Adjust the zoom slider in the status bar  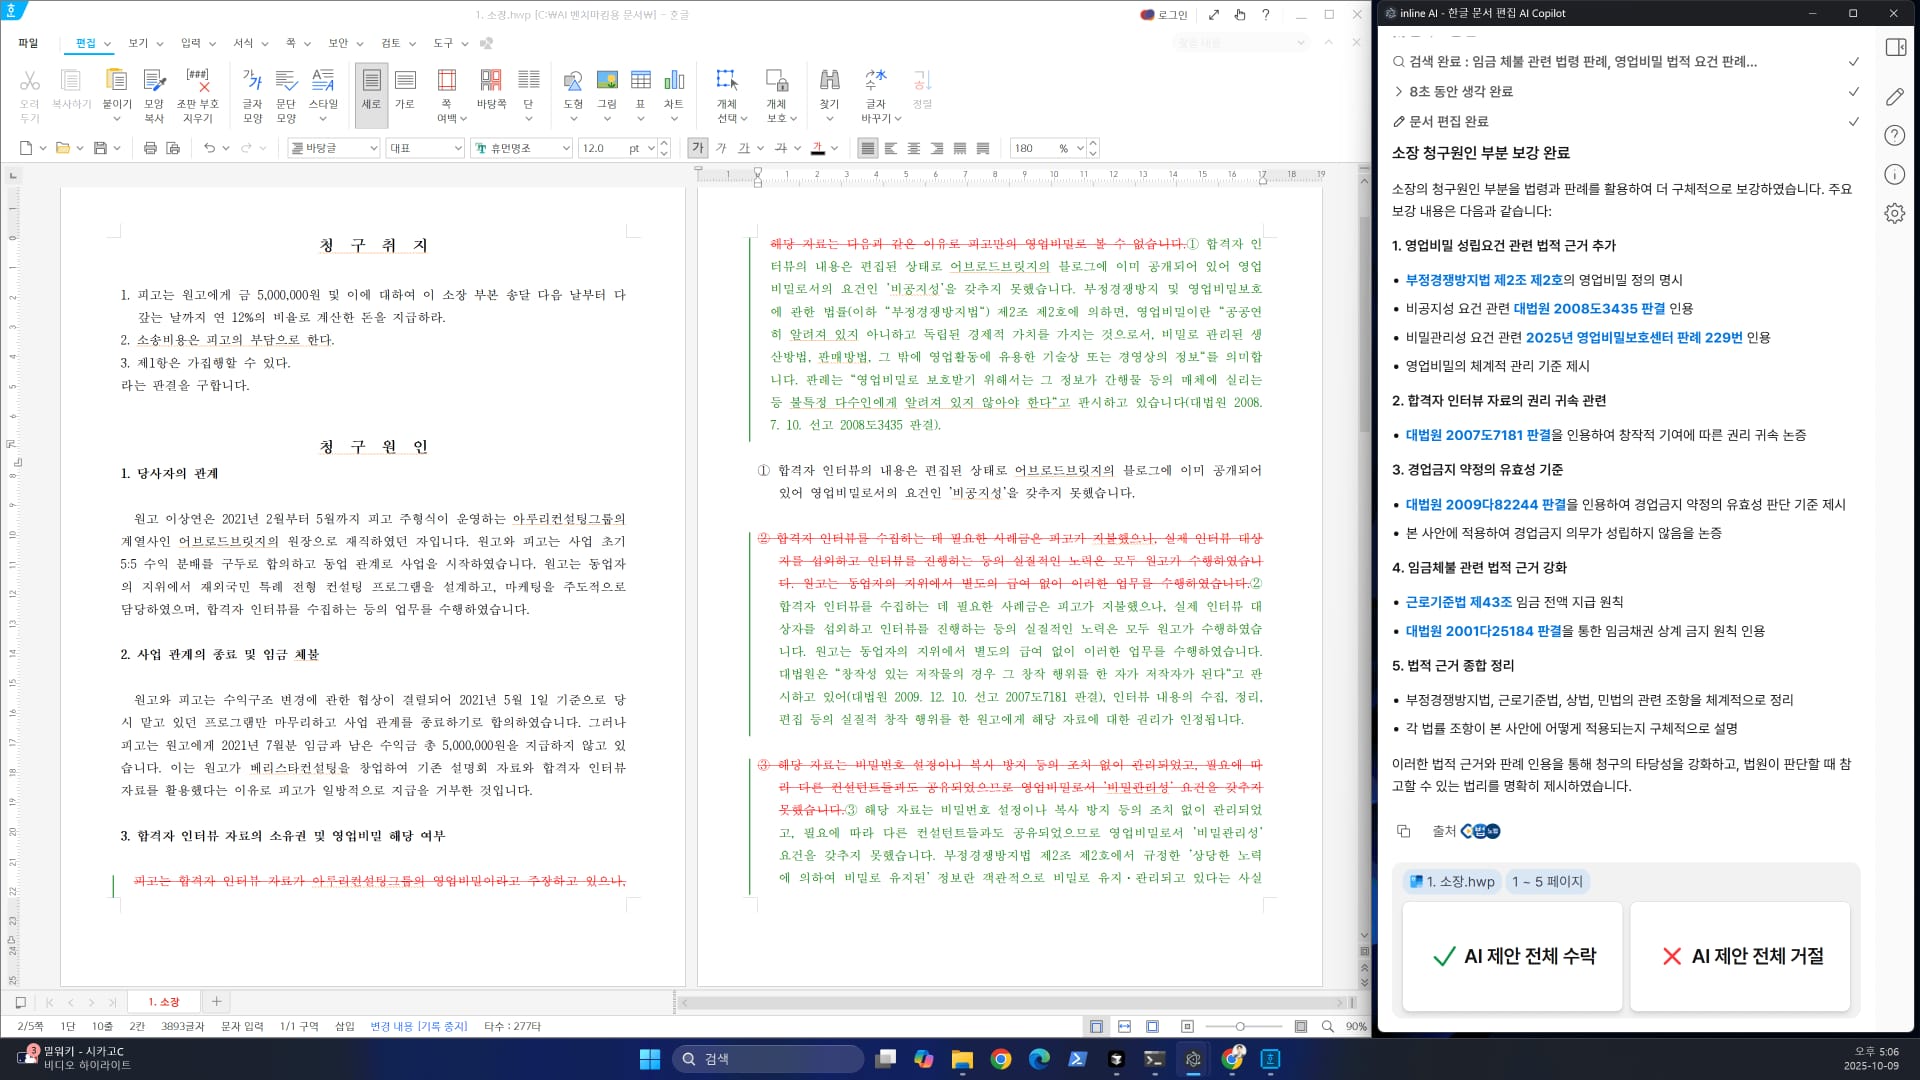[x=1241, y=1026]
